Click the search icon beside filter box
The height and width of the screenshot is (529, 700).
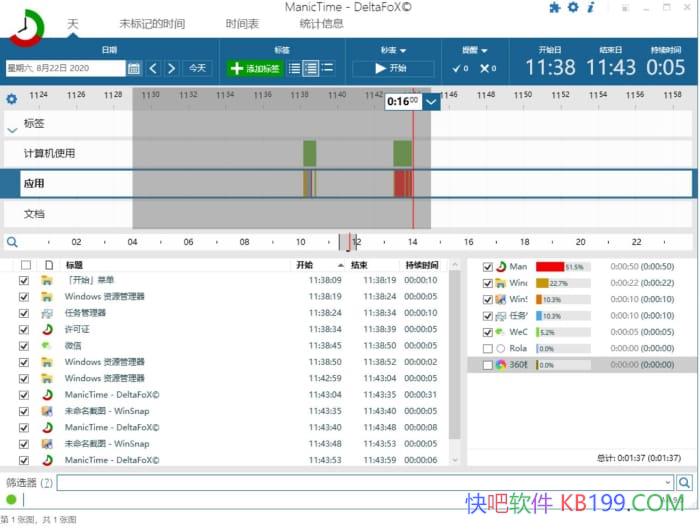[x=684, y=483]
